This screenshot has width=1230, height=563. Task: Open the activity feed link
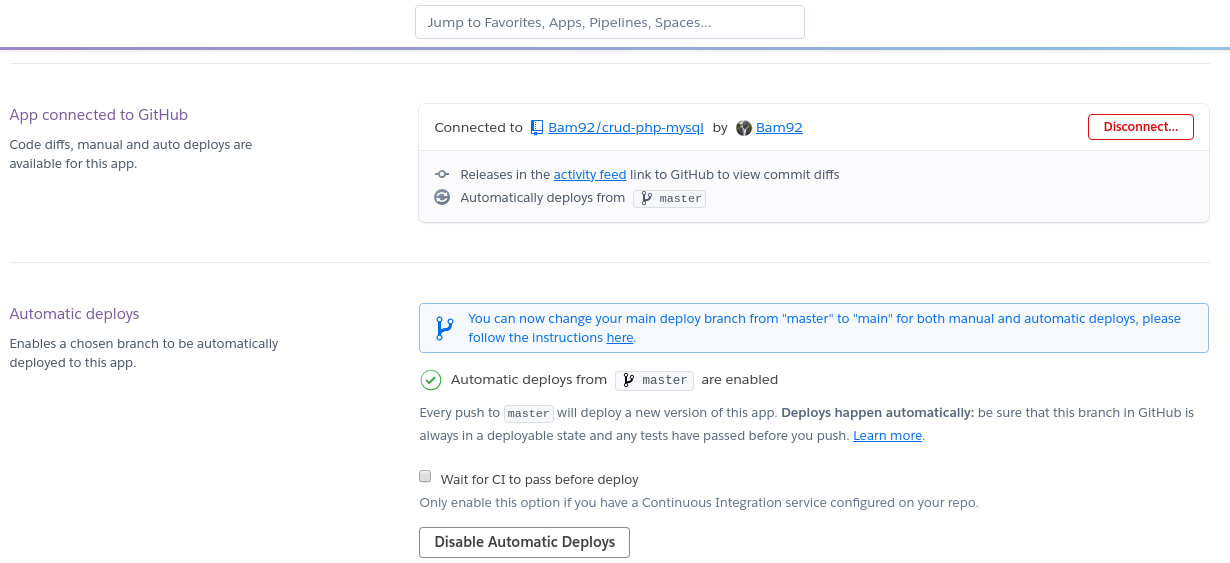[590, 174]
